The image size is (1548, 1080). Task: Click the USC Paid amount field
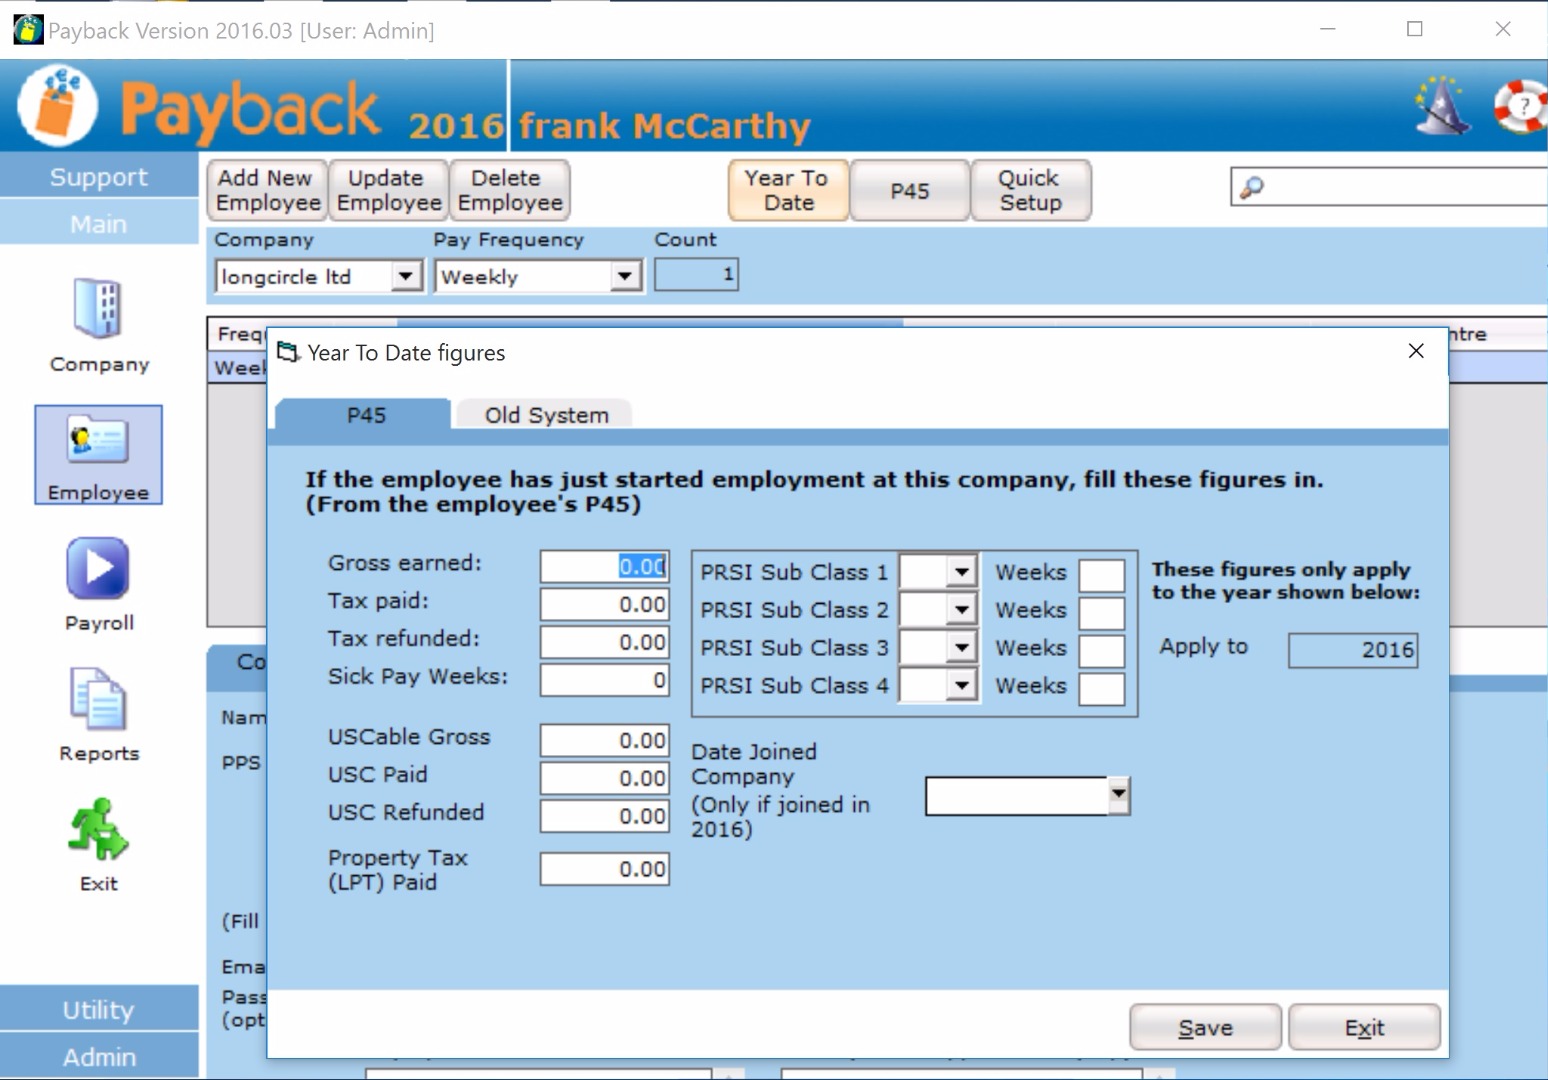click(x=604, y=778)
